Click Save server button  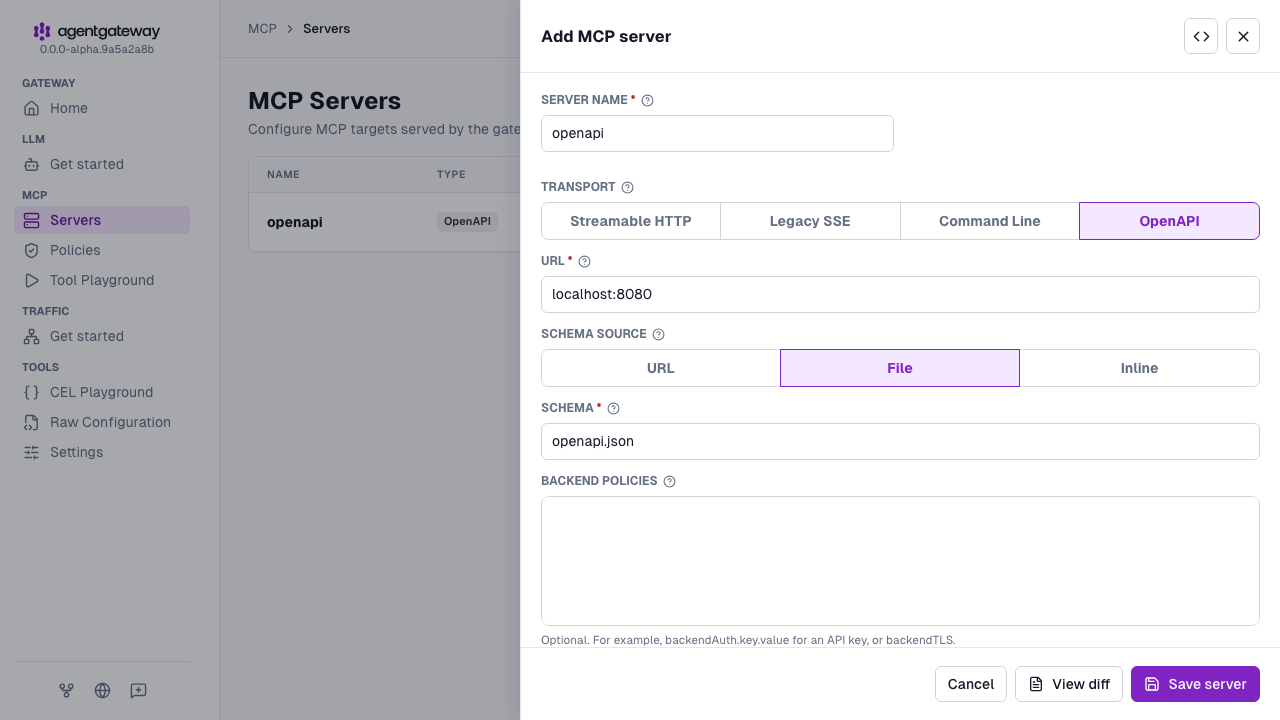pyautogui.click(x=1195, y=684)
